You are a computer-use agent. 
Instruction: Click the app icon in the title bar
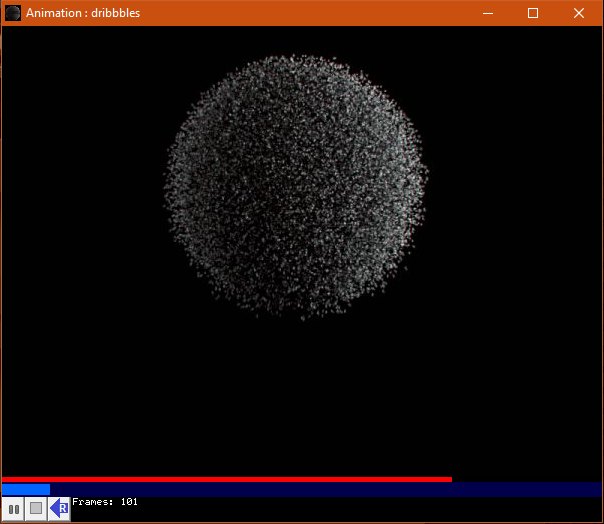(x=13, y=13)
